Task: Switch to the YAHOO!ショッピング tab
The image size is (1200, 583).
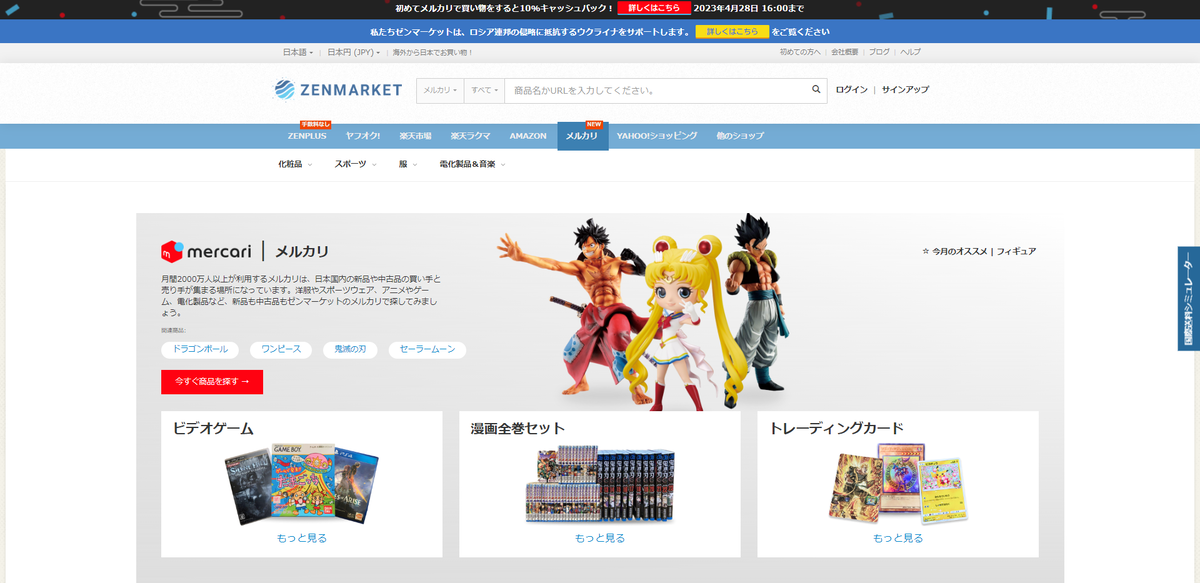Action: coord(657,136)
